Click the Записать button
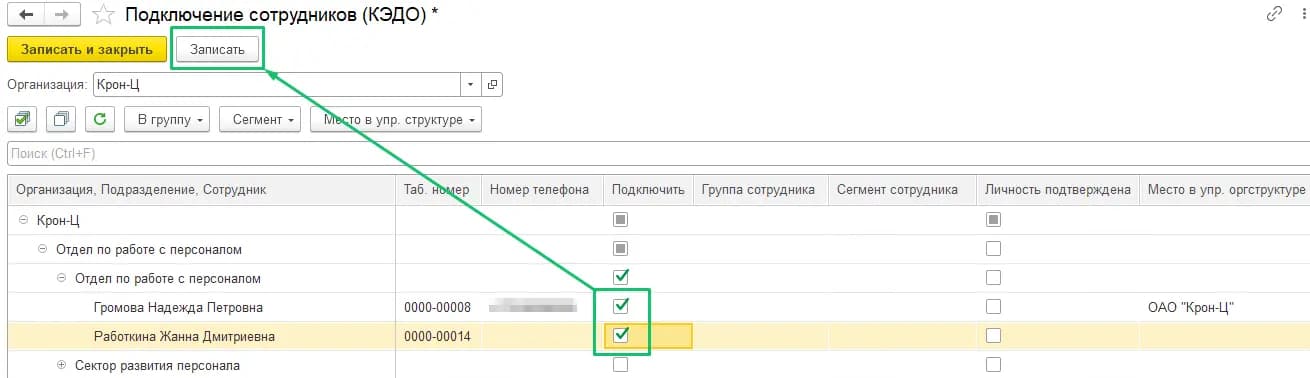Screen dimensions: 1310x378 (217, 49)
